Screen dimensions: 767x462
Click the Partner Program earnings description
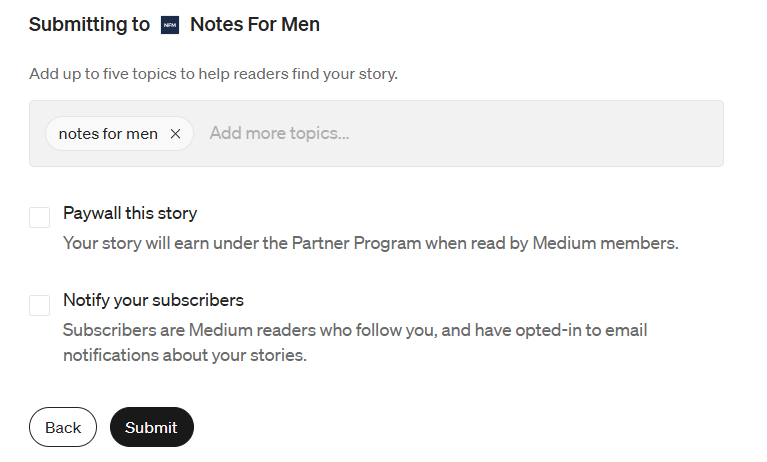pyautogui.click(x=371, y=243)
